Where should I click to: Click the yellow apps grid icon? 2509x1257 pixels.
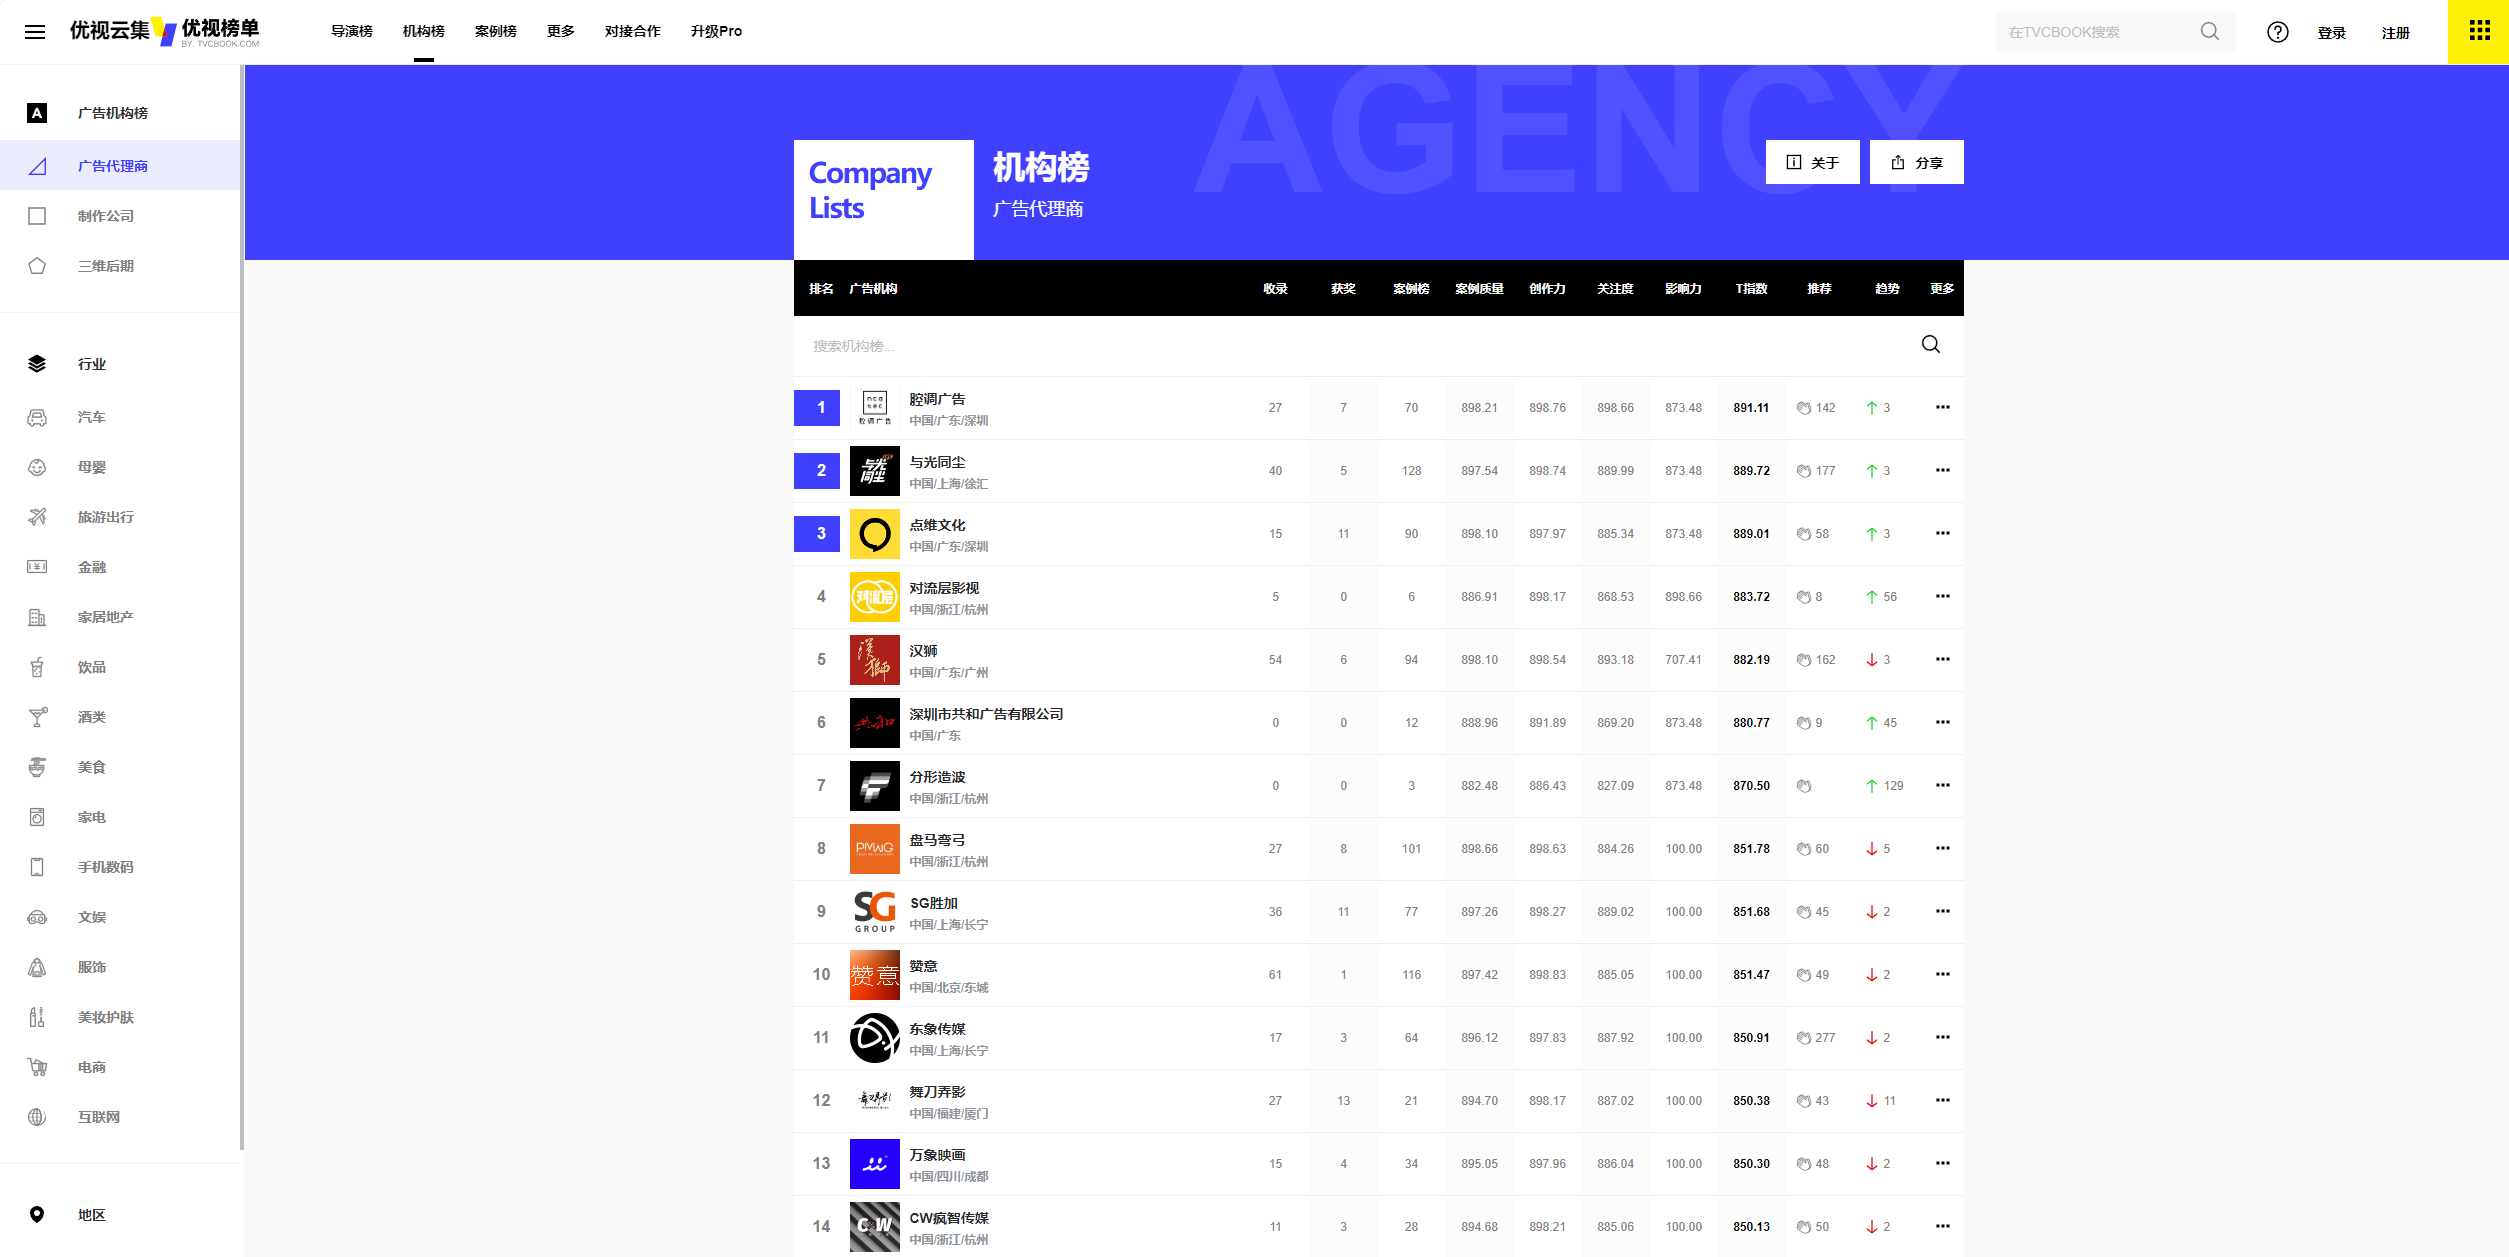pos(2479,31)
